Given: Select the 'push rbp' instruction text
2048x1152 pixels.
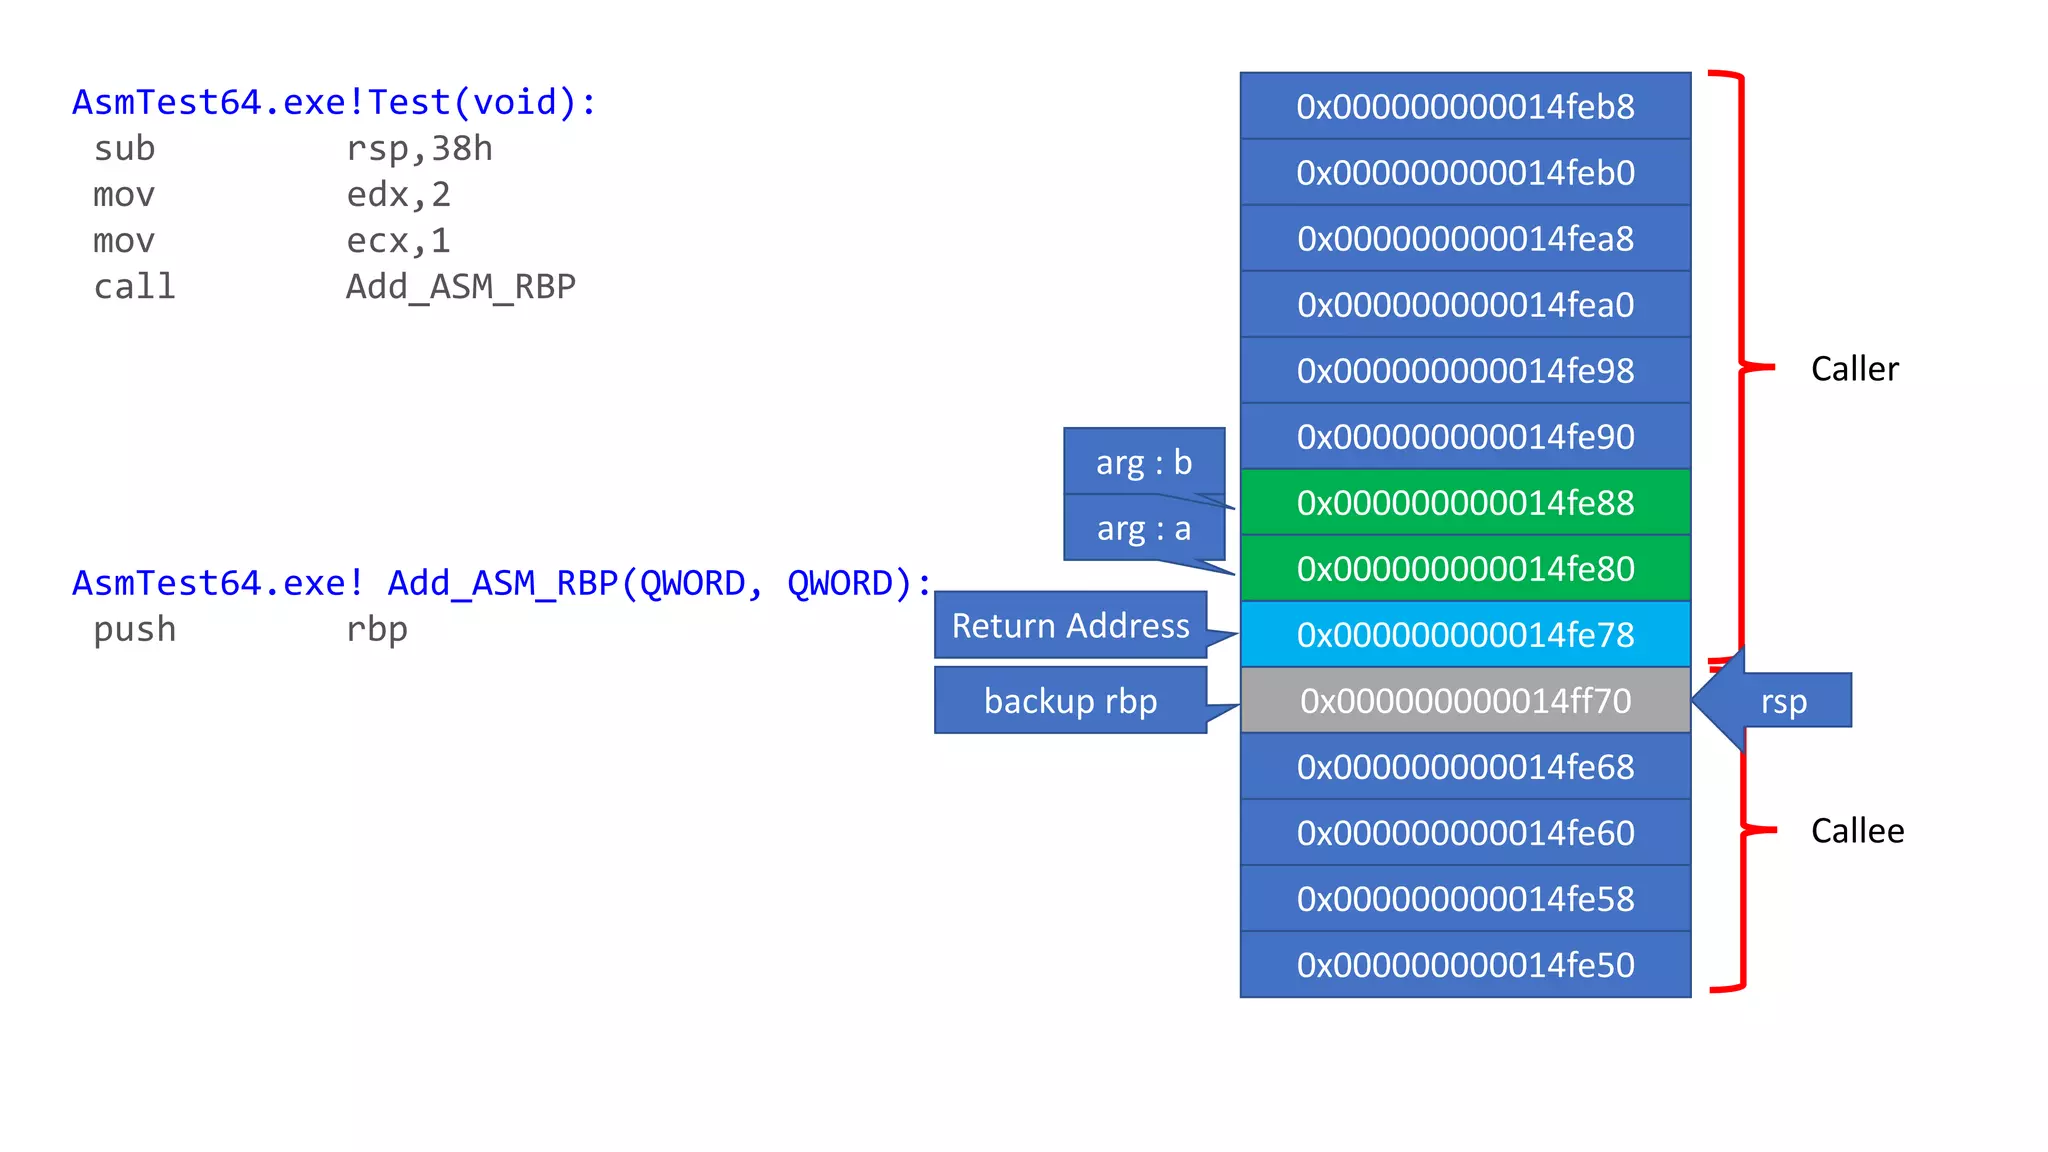Looking at the screenshot, I should coord(250,630).
